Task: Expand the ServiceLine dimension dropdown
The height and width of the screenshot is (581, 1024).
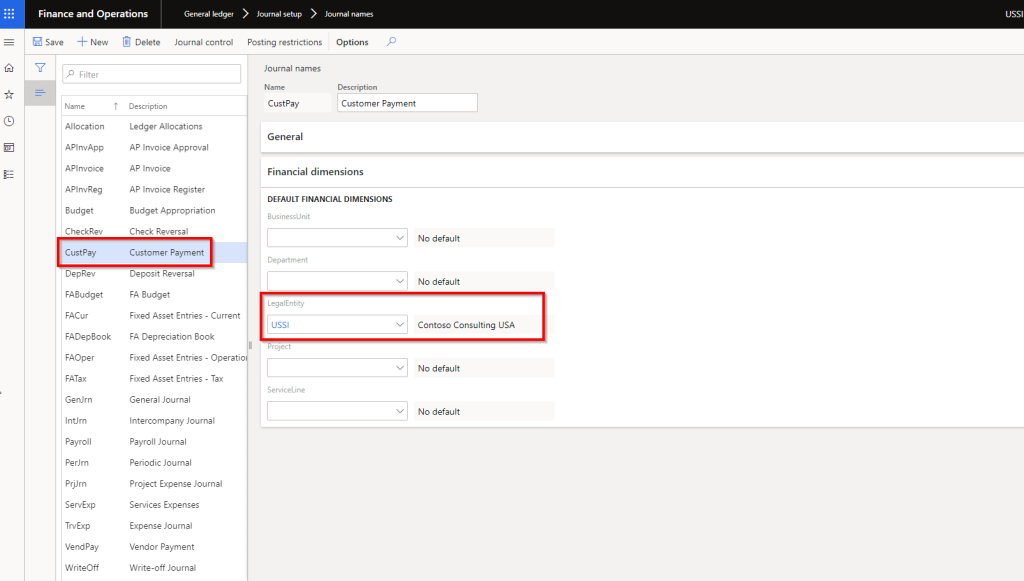Action: click(400, 411)
